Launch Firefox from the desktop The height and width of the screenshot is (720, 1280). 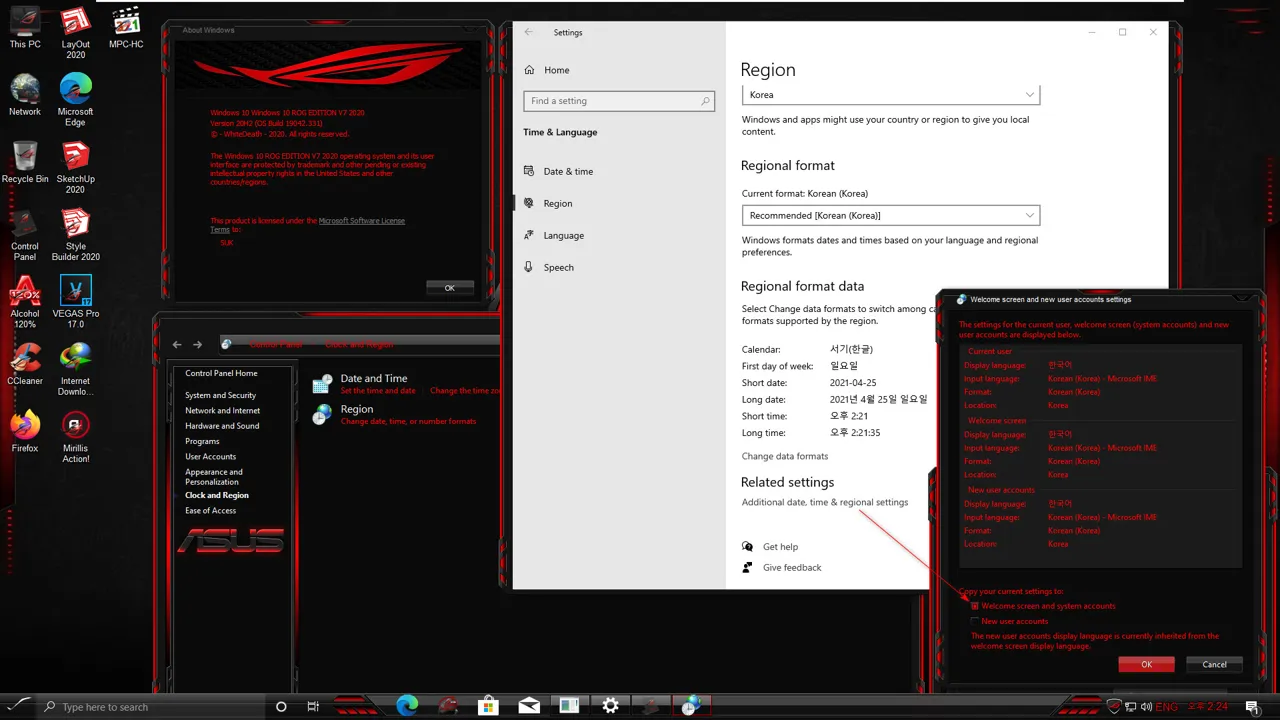(25, 431)
